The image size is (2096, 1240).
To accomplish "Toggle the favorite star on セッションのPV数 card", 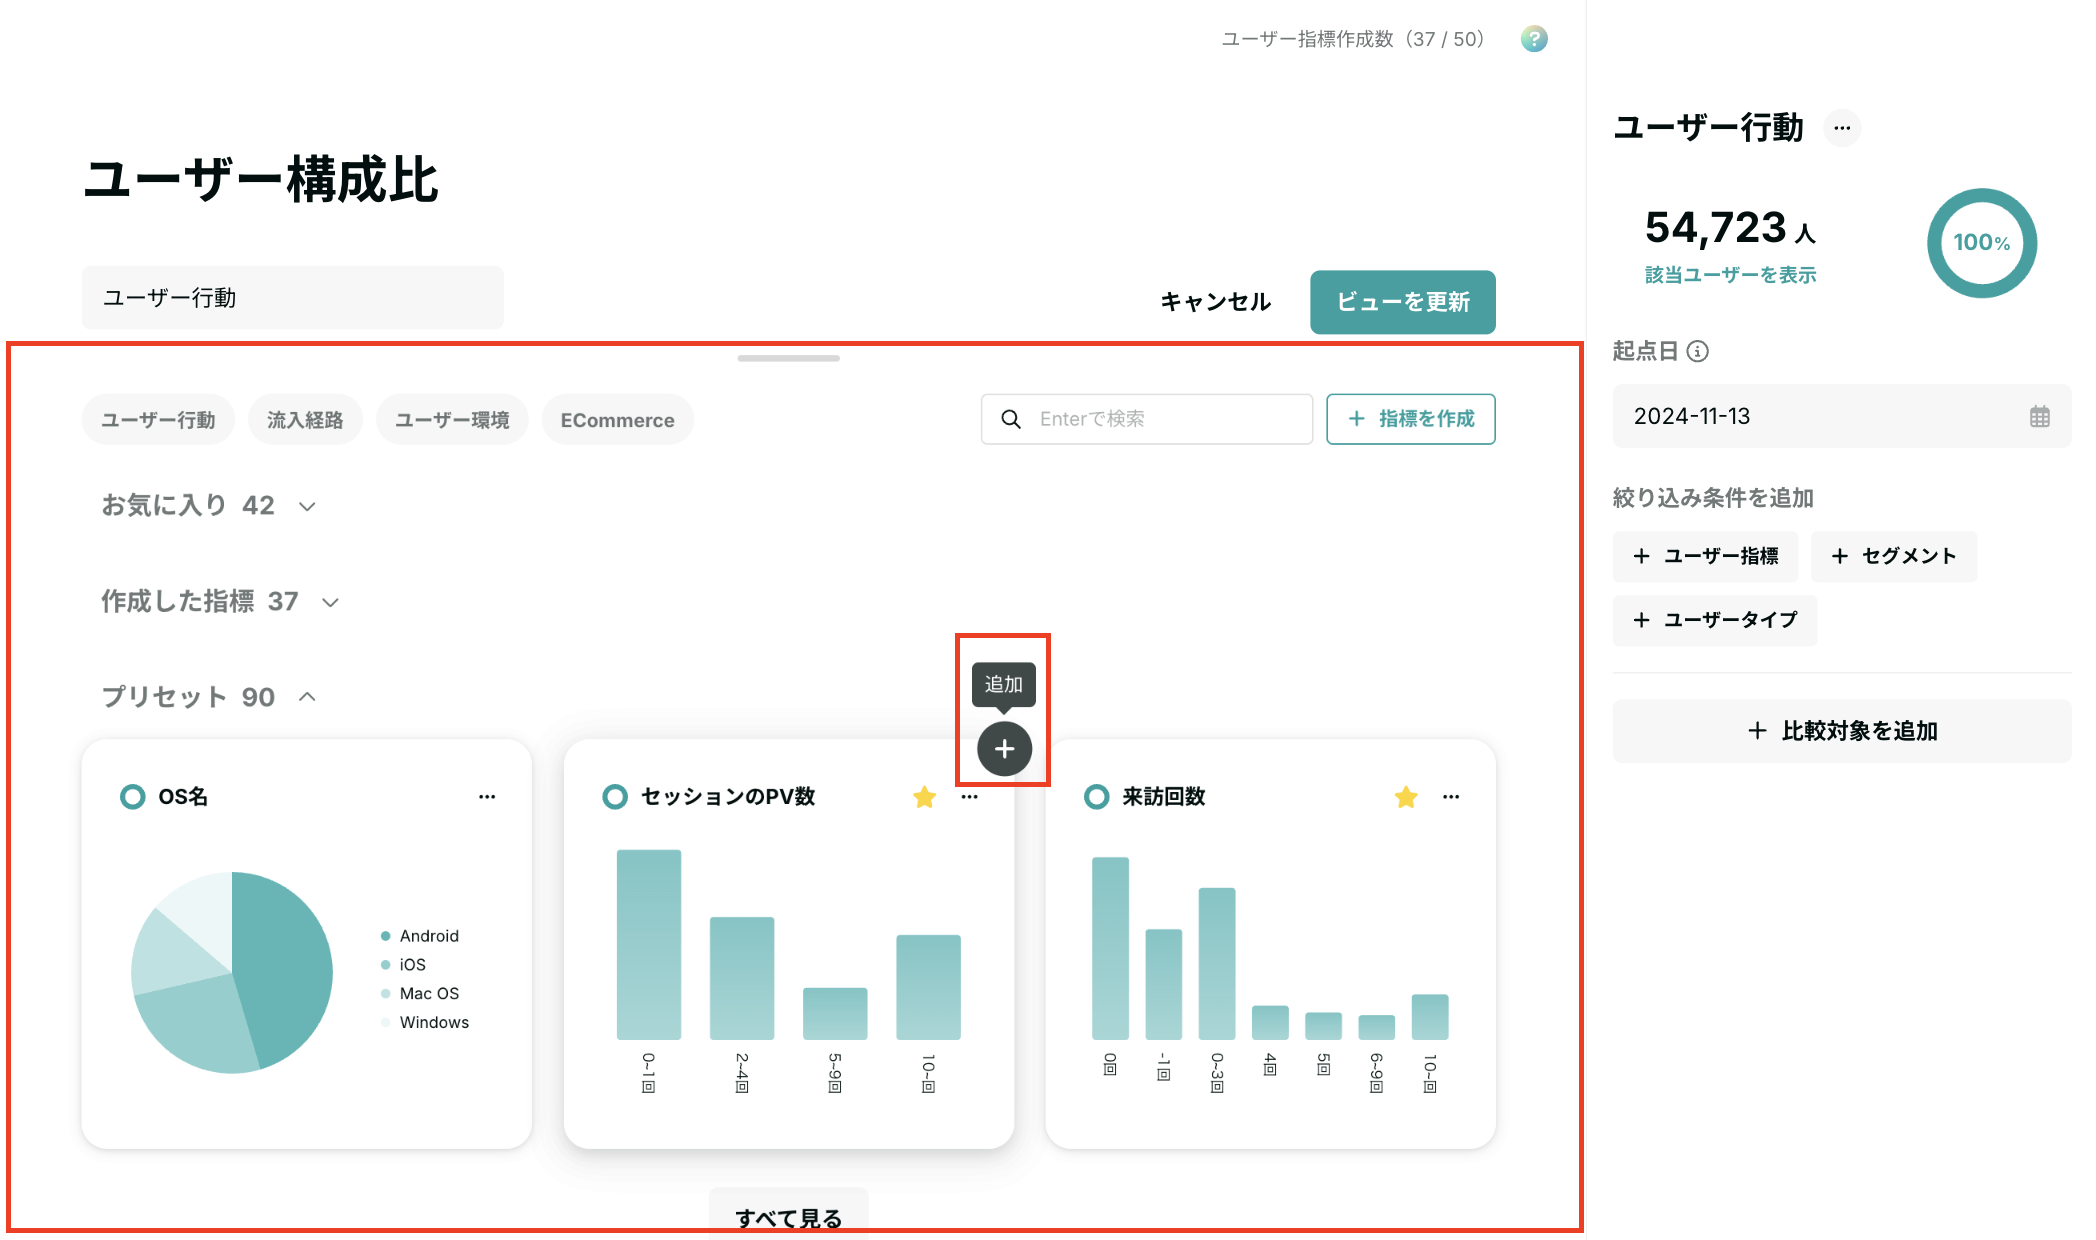I will pos(925,797).
